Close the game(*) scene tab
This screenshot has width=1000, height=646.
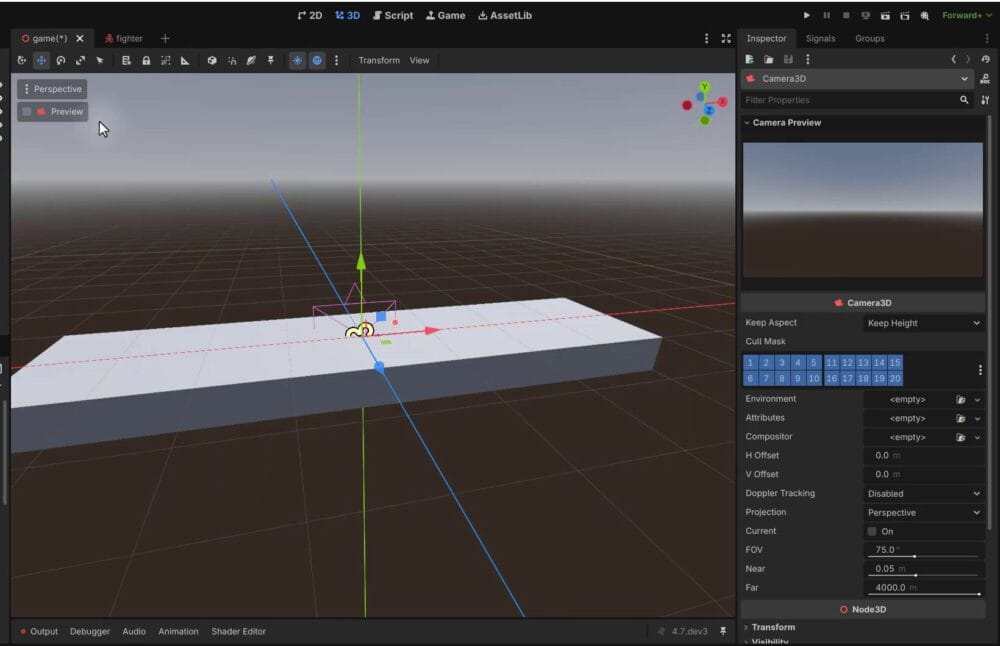pyautogui.click(x=80, y=38)
